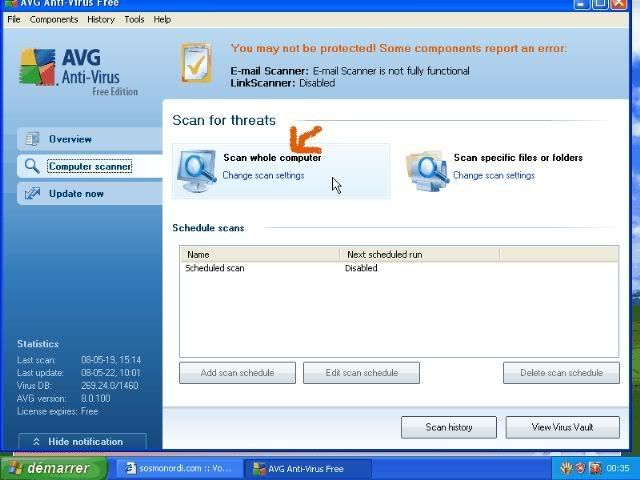Open the File menu
The height and width of the screenshot is (480, 640).
point(13,20)
